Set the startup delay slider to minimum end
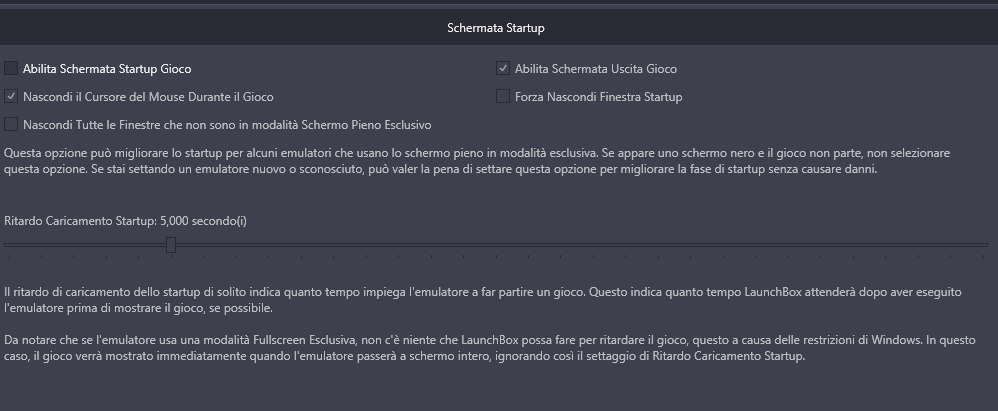 click(x=6, y=244)
